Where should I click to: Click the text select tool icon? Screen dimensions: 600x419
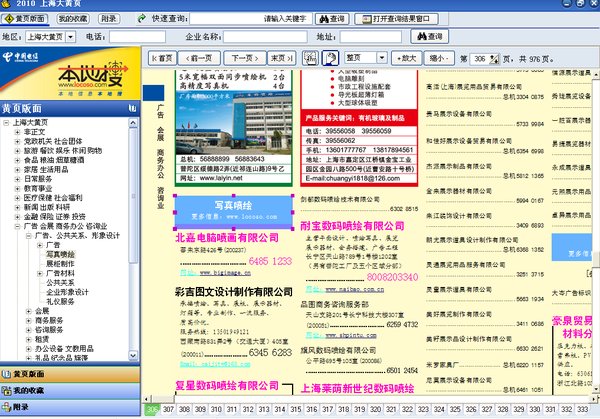tap(310, 59)
